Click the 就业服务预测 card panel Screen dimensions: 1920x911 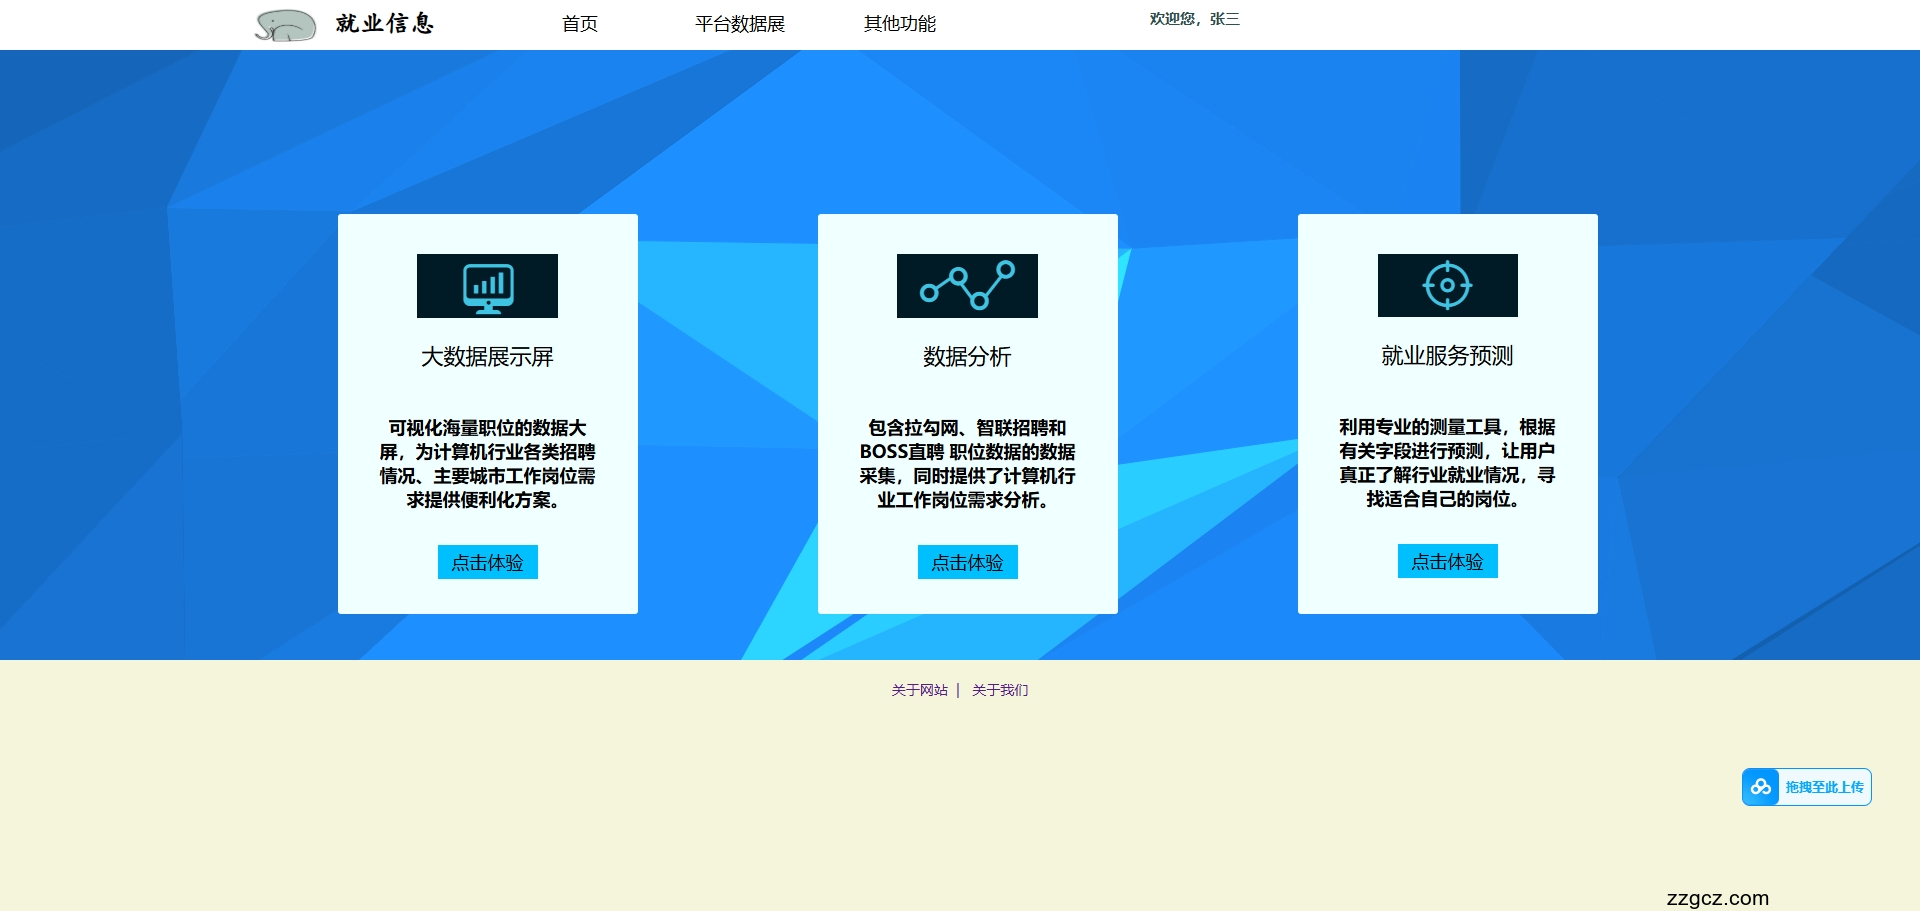point(1447,413)
